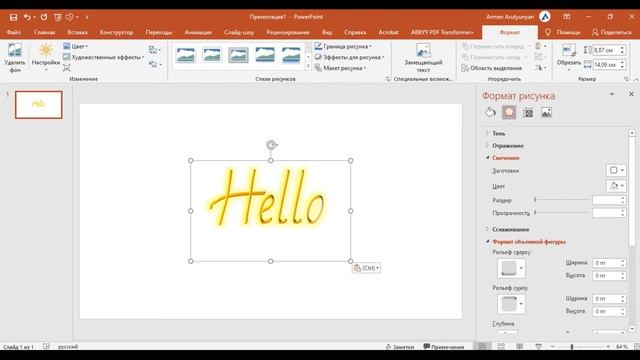Open glow Заготовки presets dropdown
Viewport: 640px width, 360px height.
click(x=616, y=170)
